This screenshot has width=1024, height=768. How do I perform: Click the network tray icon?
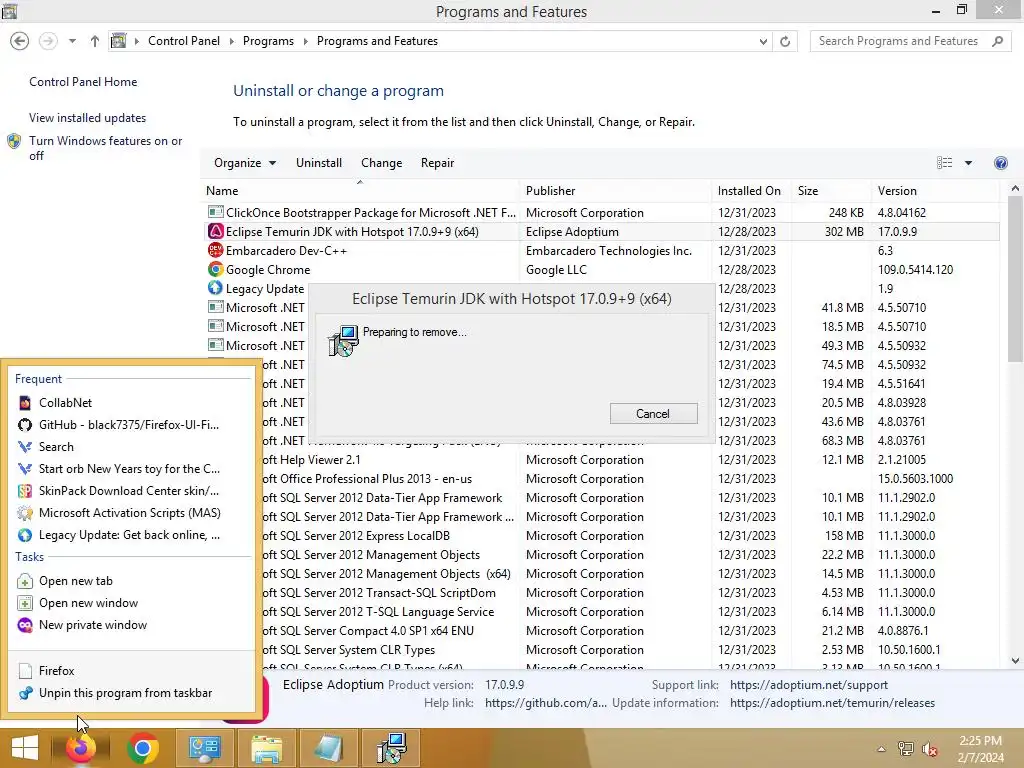906,749
